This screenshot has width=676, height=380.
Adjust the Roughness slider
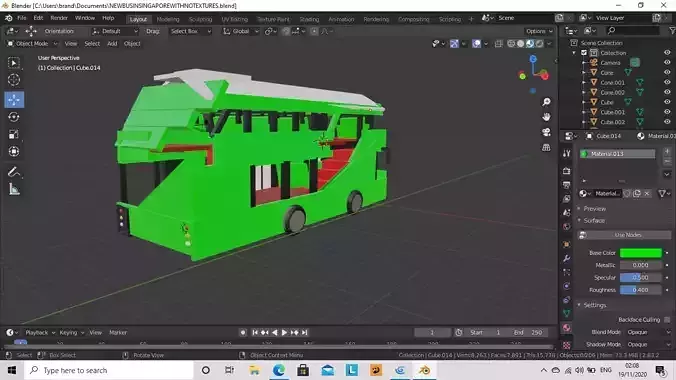(x=641, y=290)
